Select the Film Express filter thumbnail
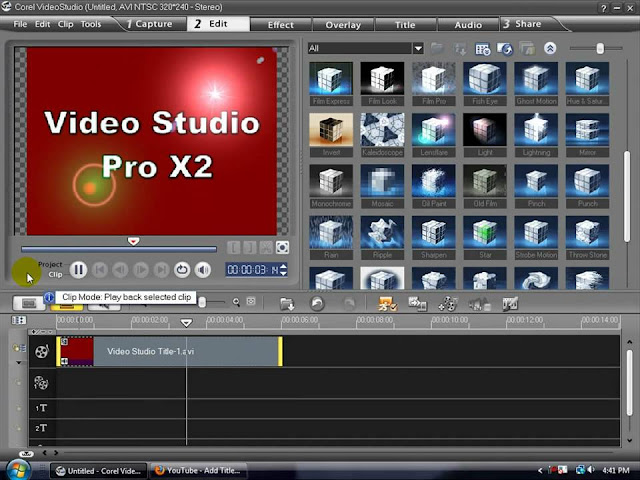The width and height of the screenshot is (640, 480). [x=331, y=84]
